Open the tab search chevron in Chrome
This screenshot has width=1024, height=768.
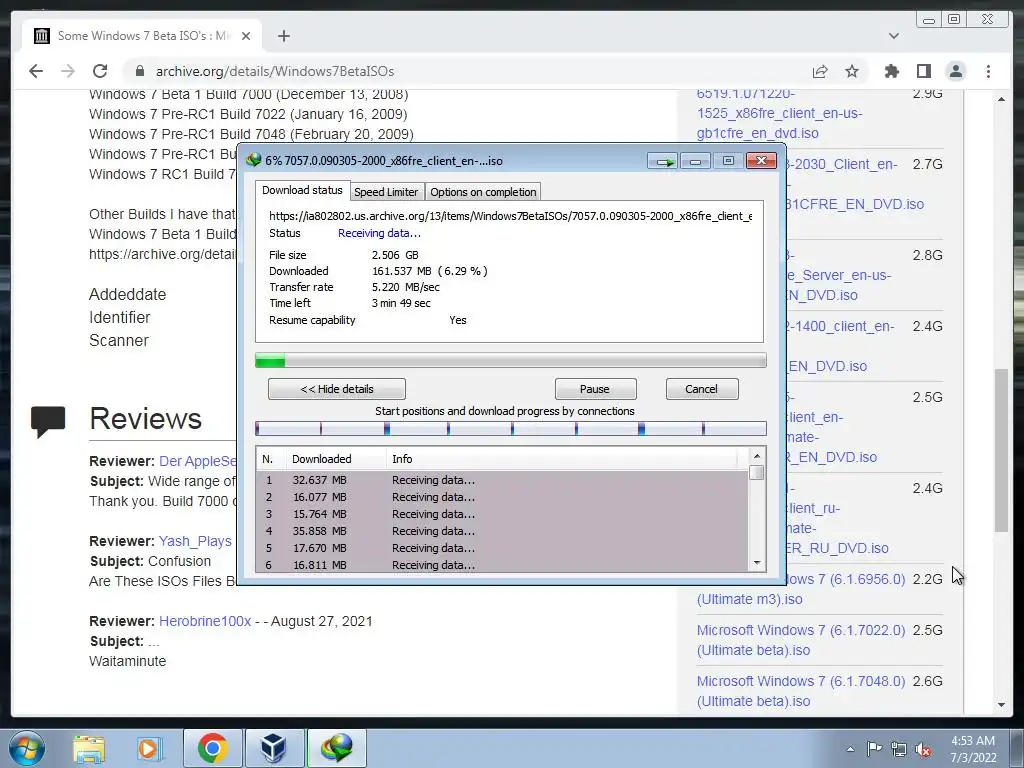(x=894, y=36)
